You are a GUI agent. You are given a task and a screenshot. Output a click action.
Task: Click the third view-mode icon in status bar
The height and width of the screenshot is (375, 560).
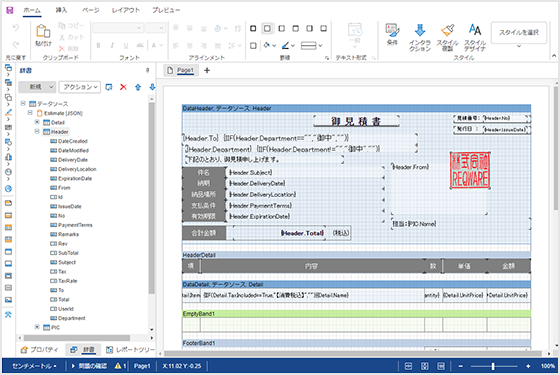coord(441,366)
